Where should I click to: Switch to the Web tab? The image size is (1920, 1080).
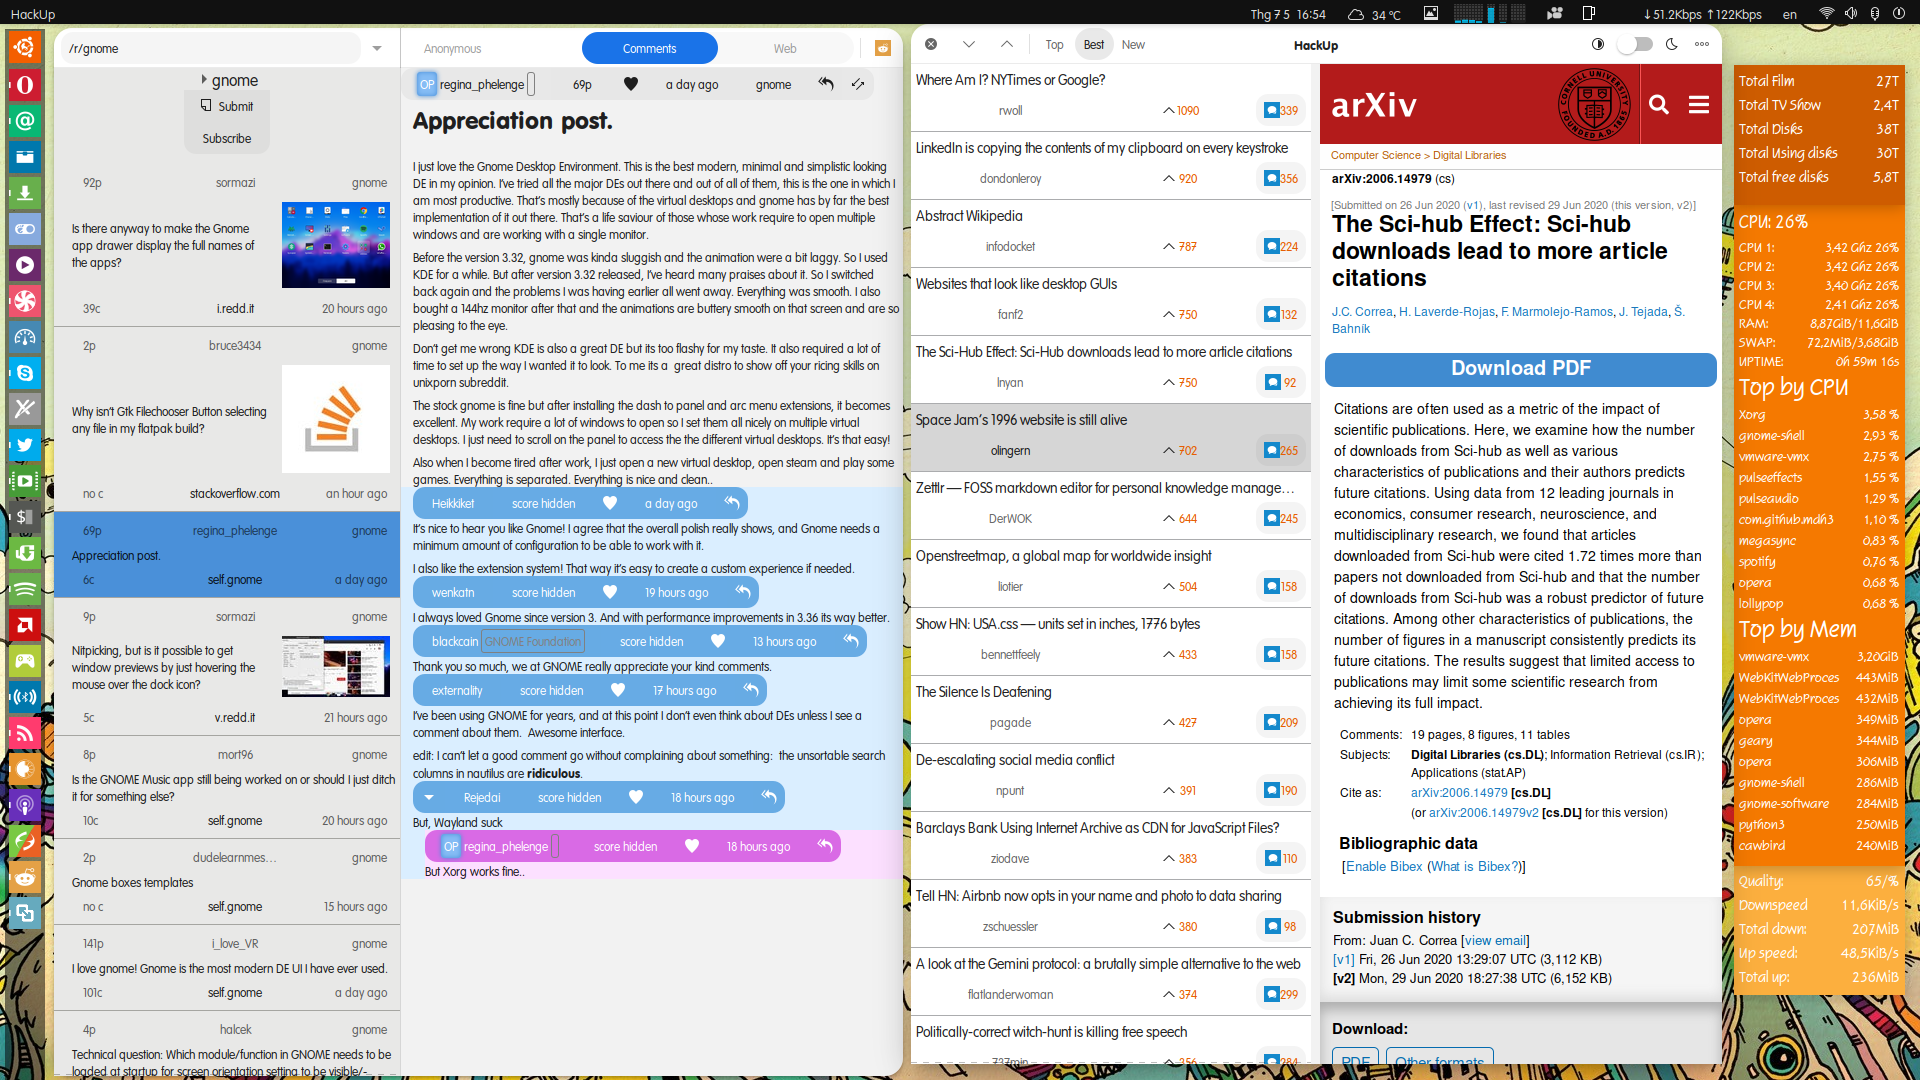[785, 48]
